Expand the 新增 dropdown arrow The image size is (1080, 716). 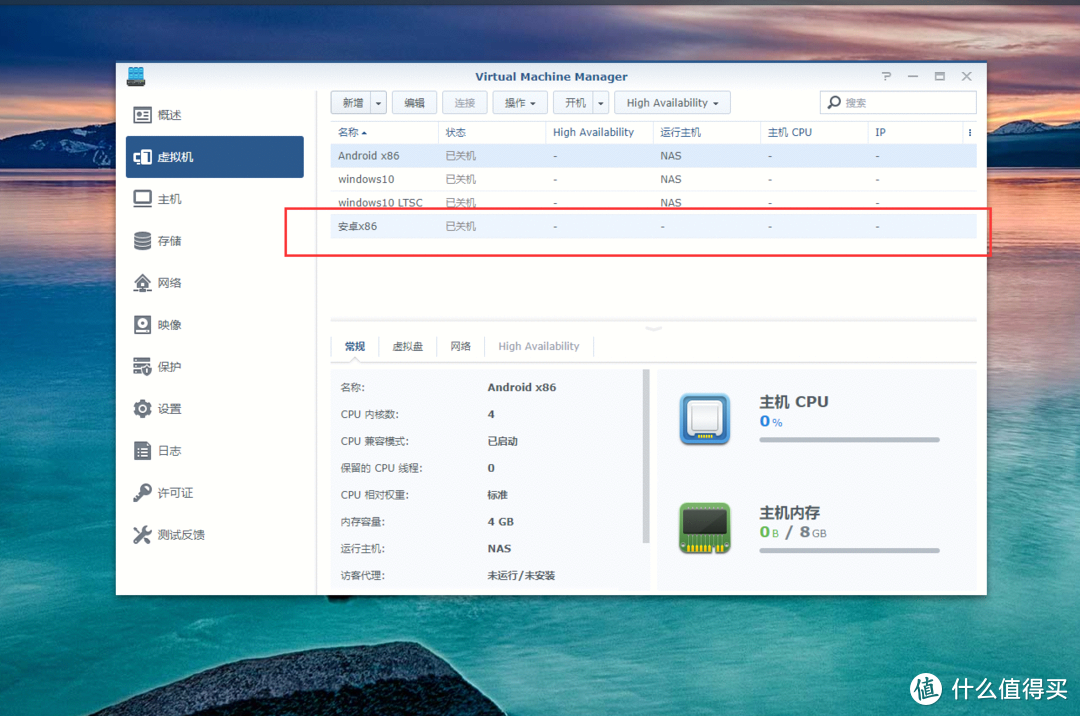(x=378, y=103)
